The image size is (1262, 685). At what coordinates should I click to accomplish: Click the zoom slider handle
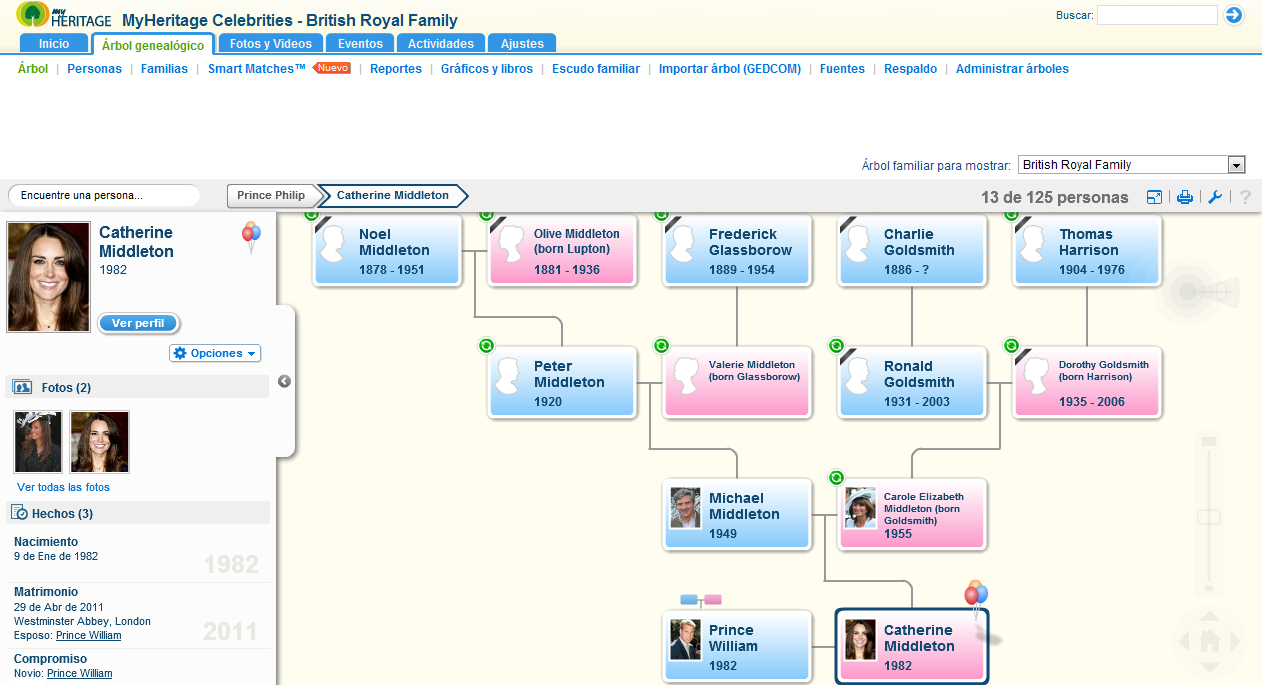1209,516
